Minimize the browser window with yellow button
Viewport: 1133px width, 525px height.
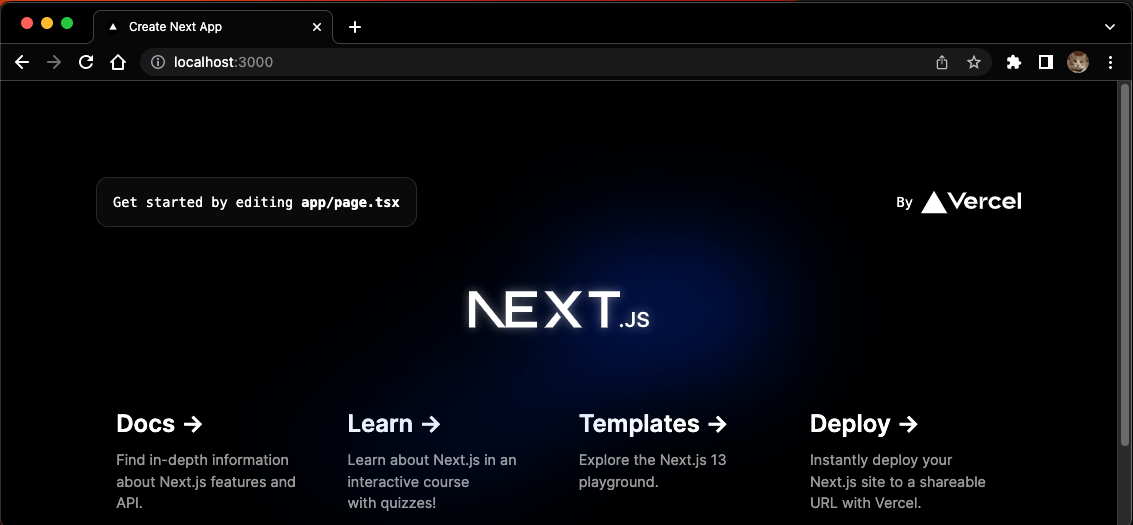(x=47, y=23)
